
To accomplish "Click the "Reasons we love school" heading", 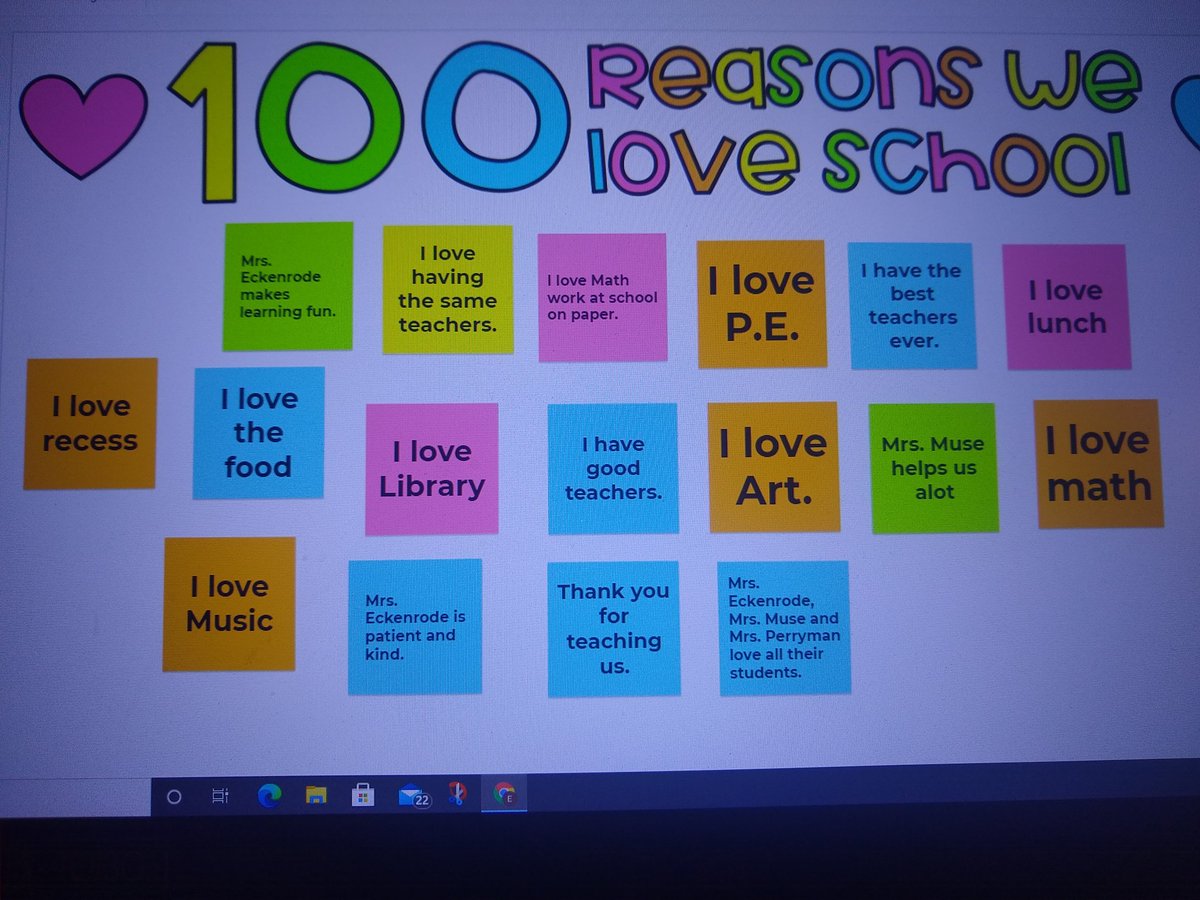I will [x=865, y=117].
